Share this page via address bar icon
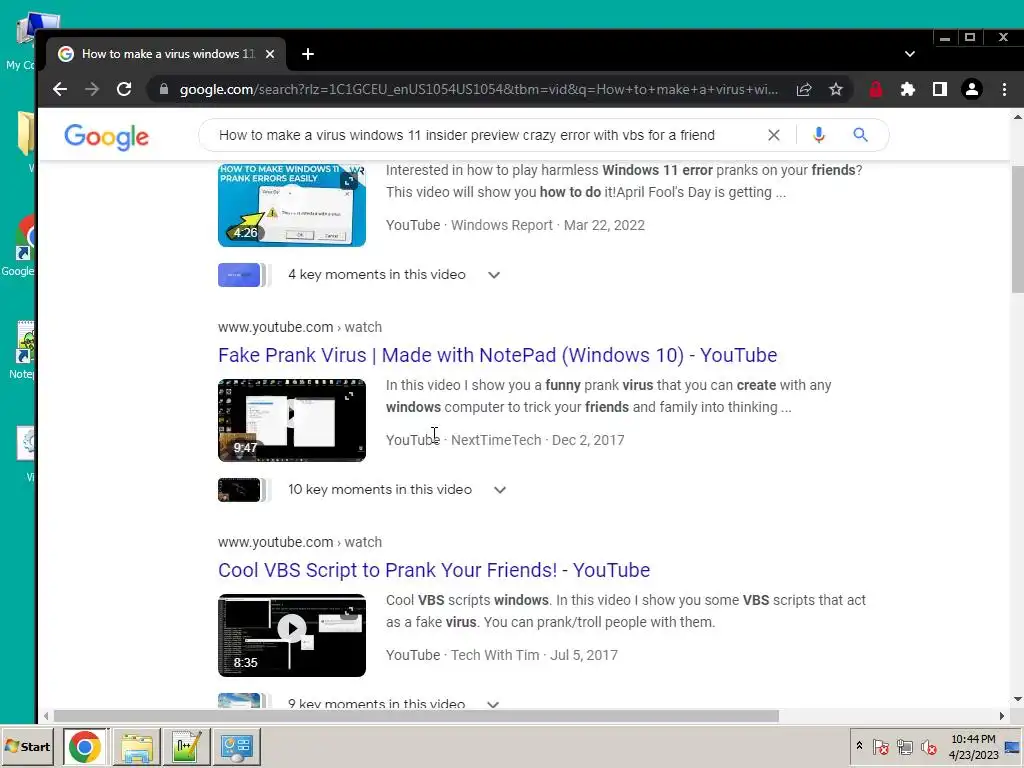 pyautogui.click(x=804, y=89)
